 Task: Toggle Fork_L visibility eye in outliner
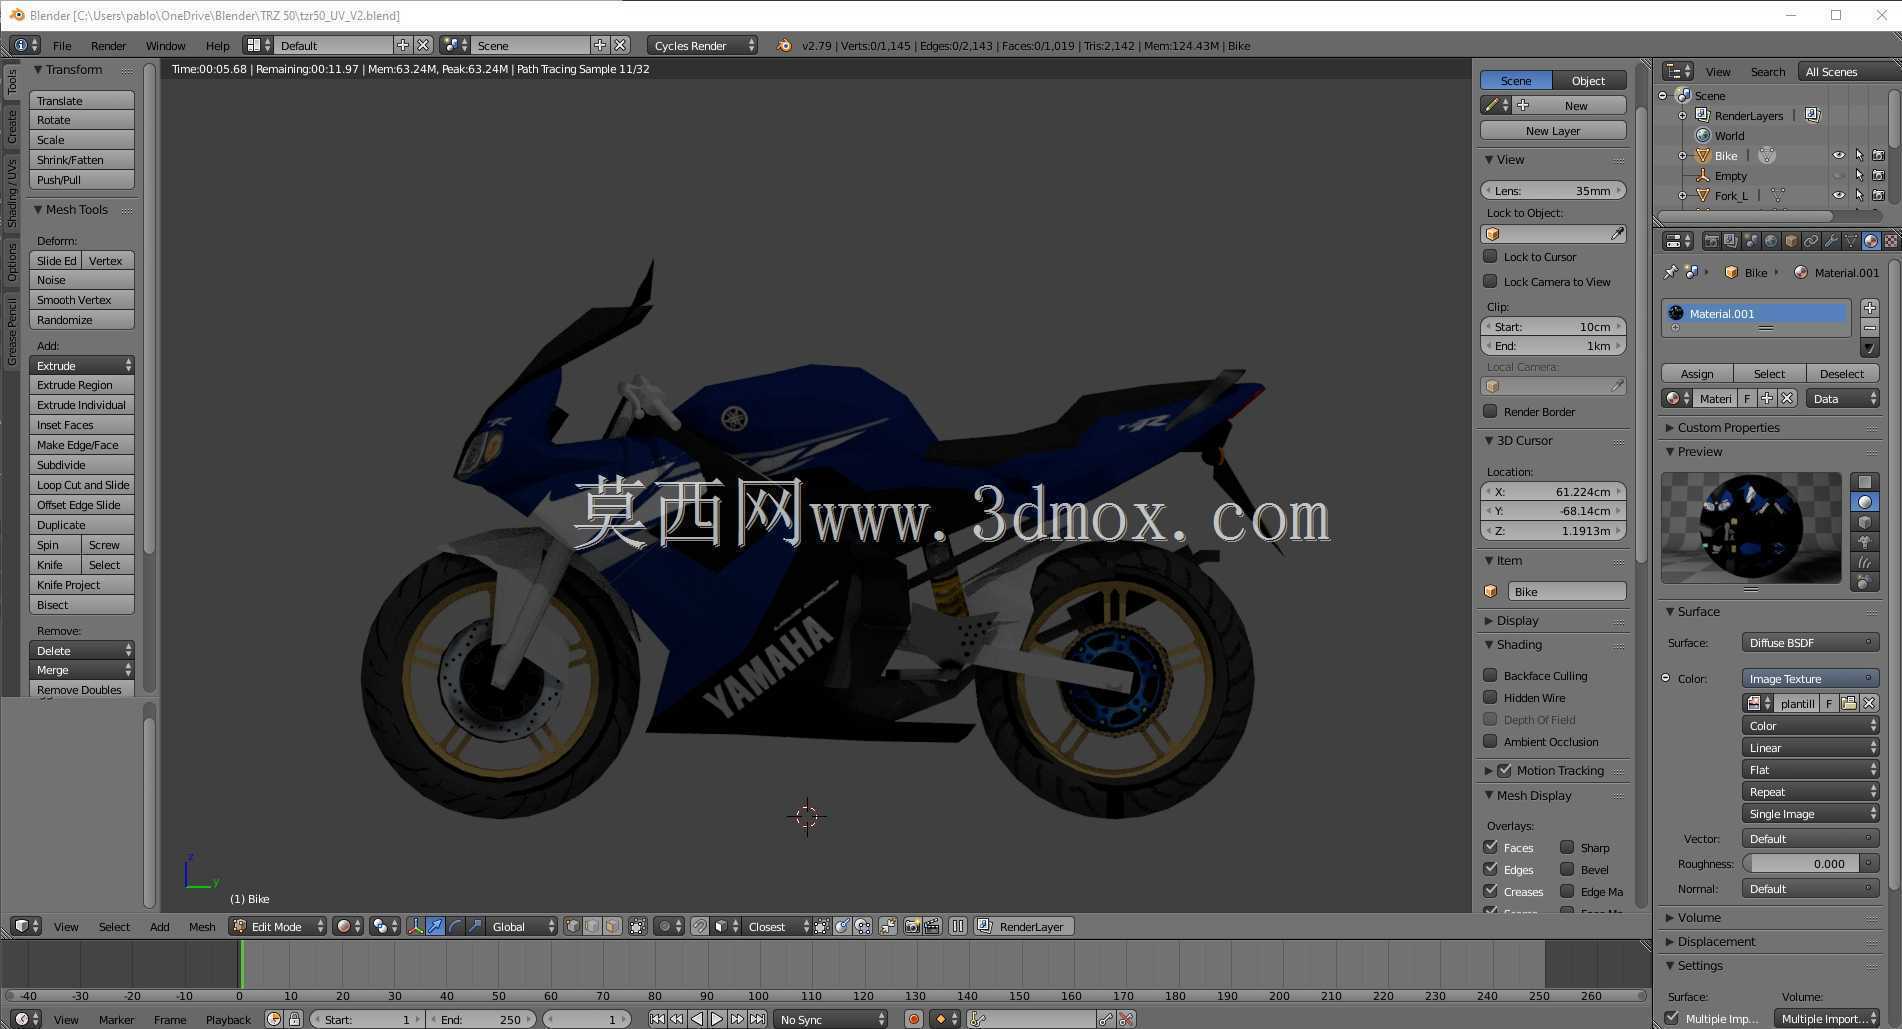(x=1838, y=195)
